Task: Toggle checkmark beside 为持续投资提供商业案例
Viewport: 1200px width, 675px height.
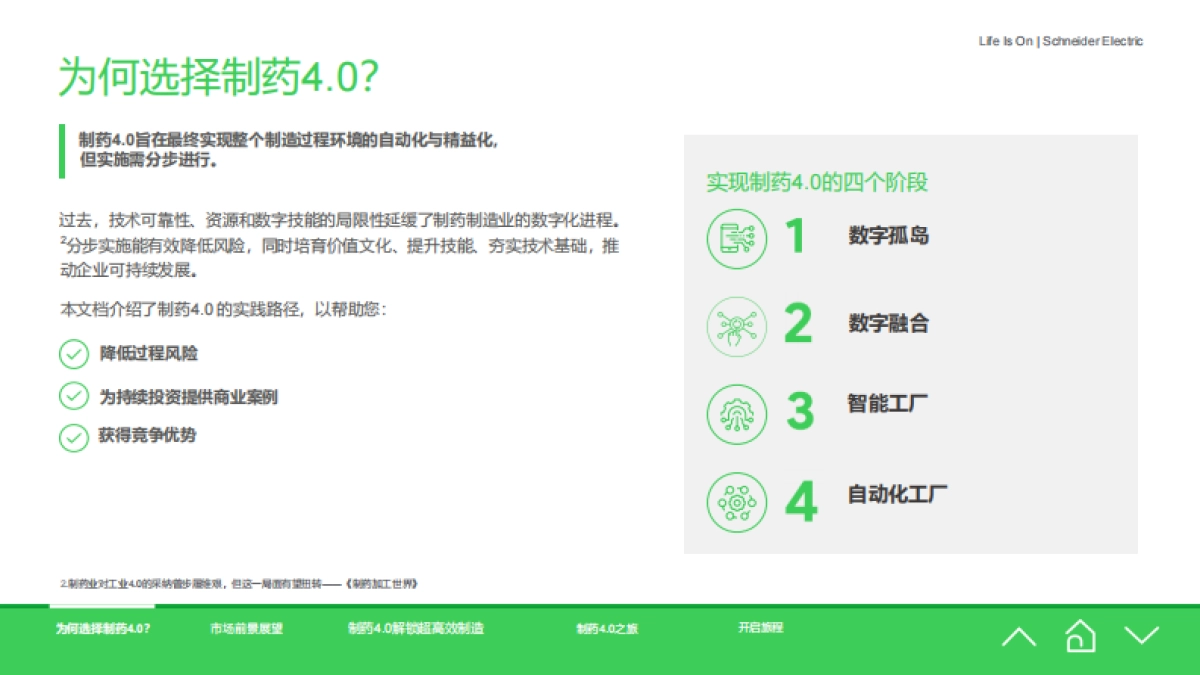Action: point(74,396)
